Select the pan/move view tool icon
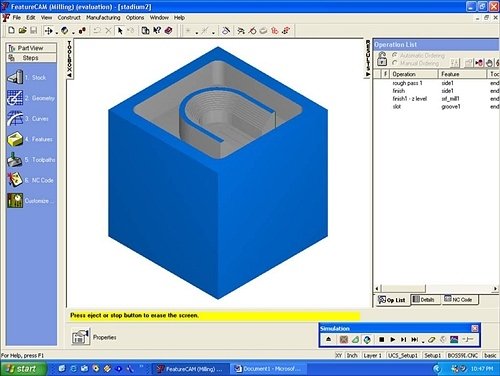The height and width of the screenshot is (376, 500). (x=49, y=31)
